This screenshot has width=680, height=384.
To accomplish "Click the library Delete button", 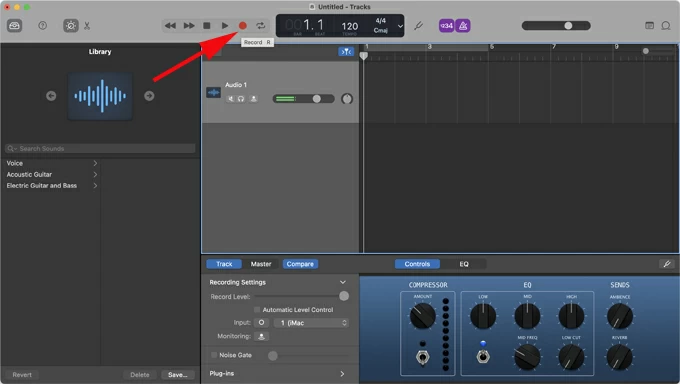I will coord(140,375).
